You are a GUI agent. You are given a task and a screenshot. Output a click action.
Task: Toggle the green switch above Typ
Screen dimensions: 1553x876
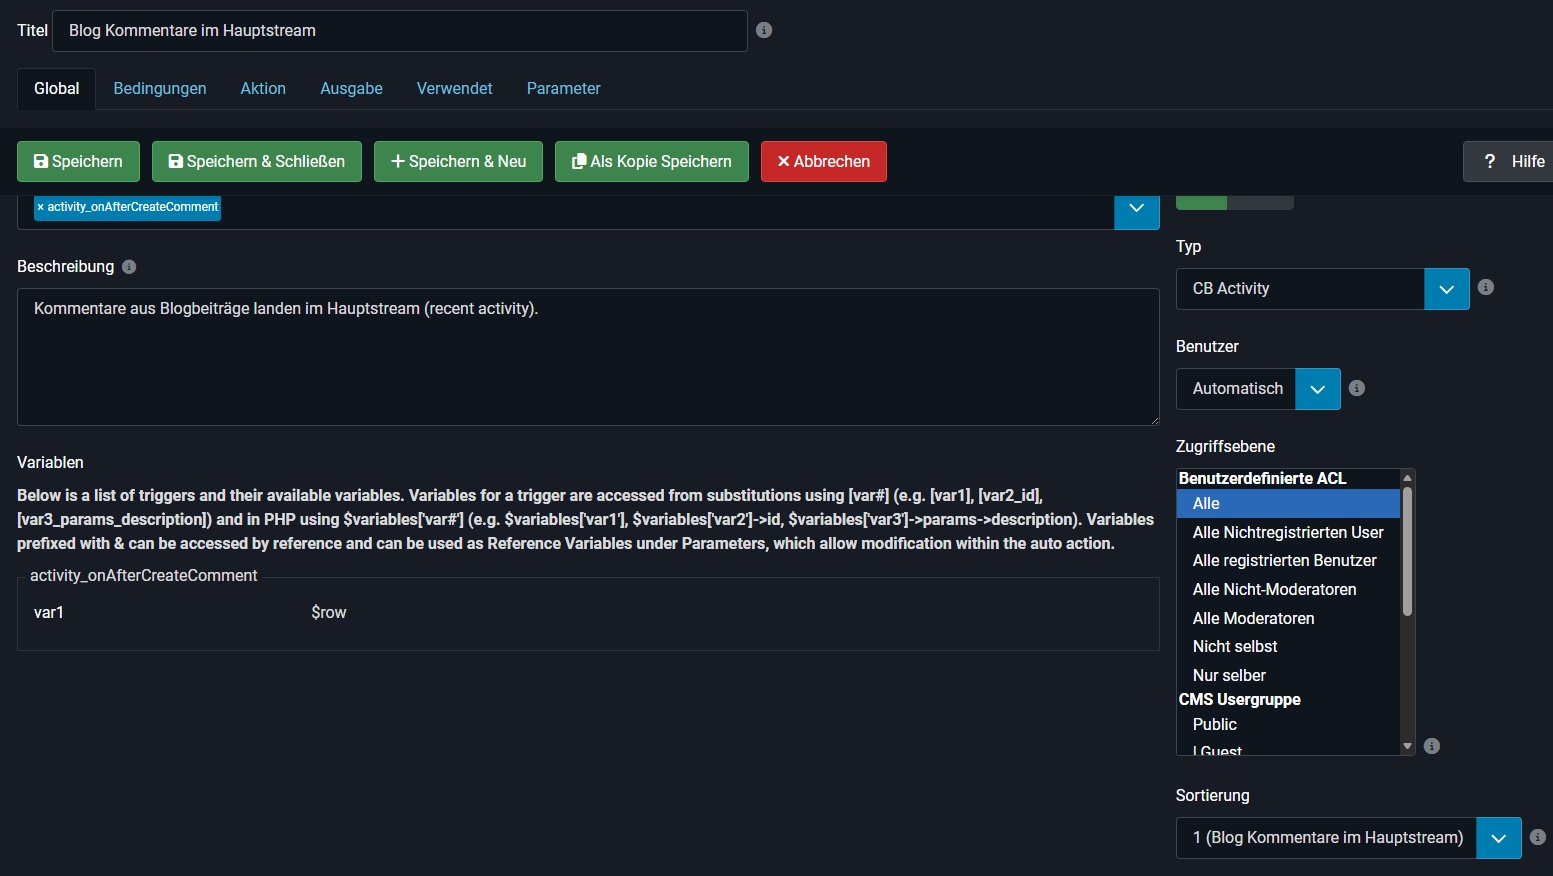tap(1234, 202)
